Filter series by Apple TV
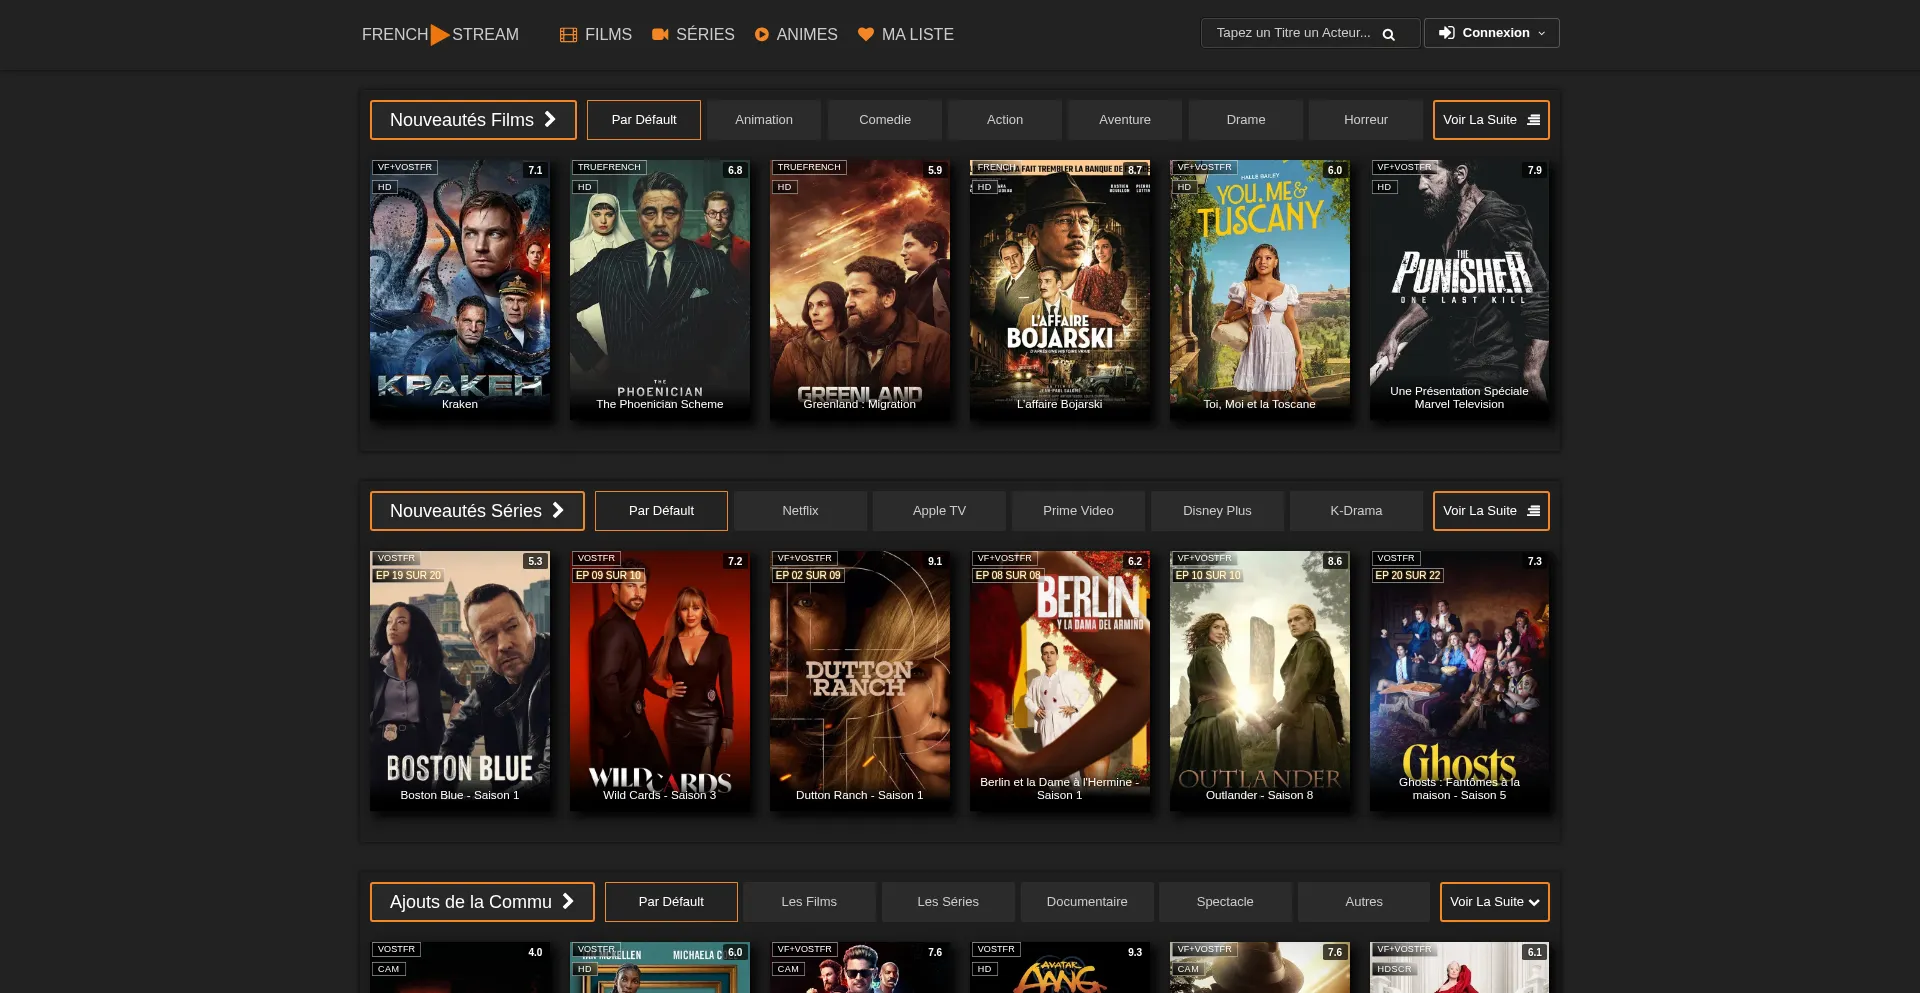 tap(939, 511)
